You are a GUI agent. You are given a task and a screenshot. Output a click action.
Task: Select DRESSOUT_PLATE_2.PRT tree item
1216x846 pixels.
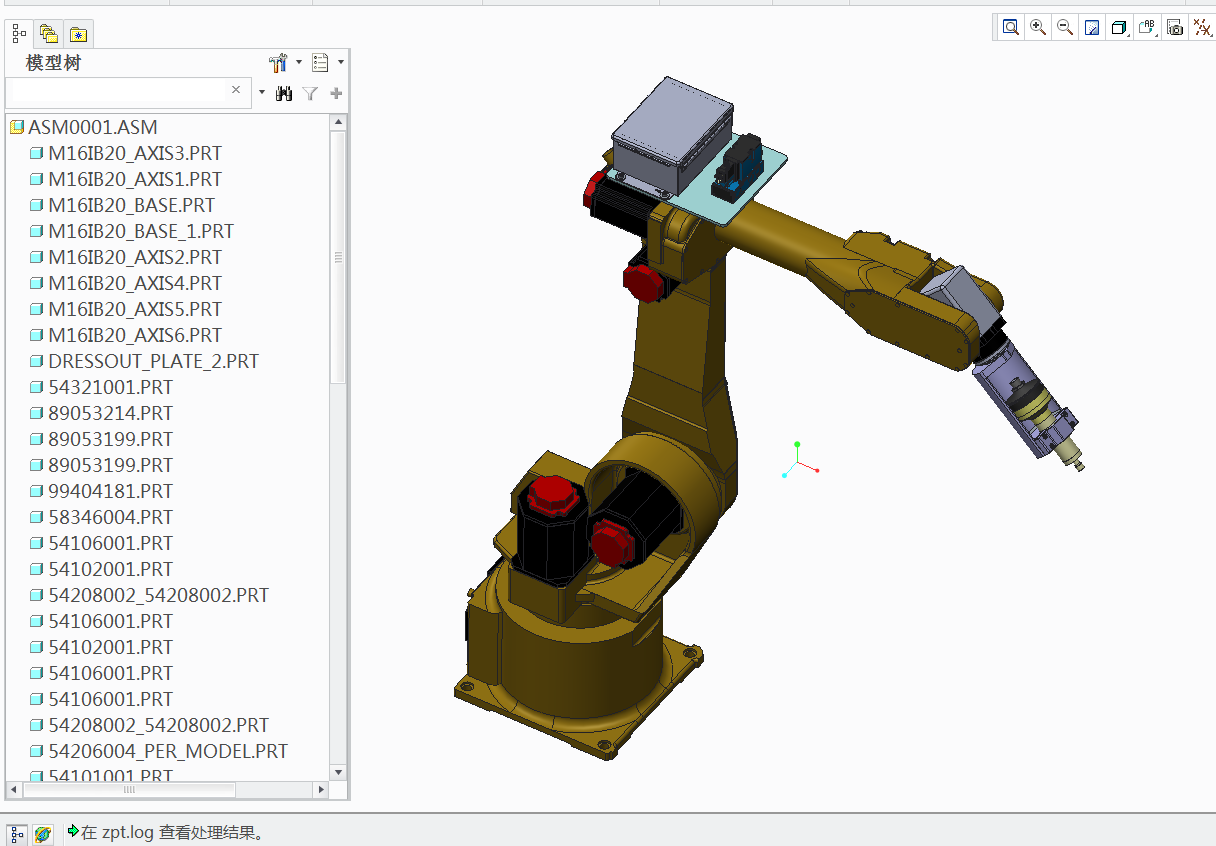(x=153, y=361)
